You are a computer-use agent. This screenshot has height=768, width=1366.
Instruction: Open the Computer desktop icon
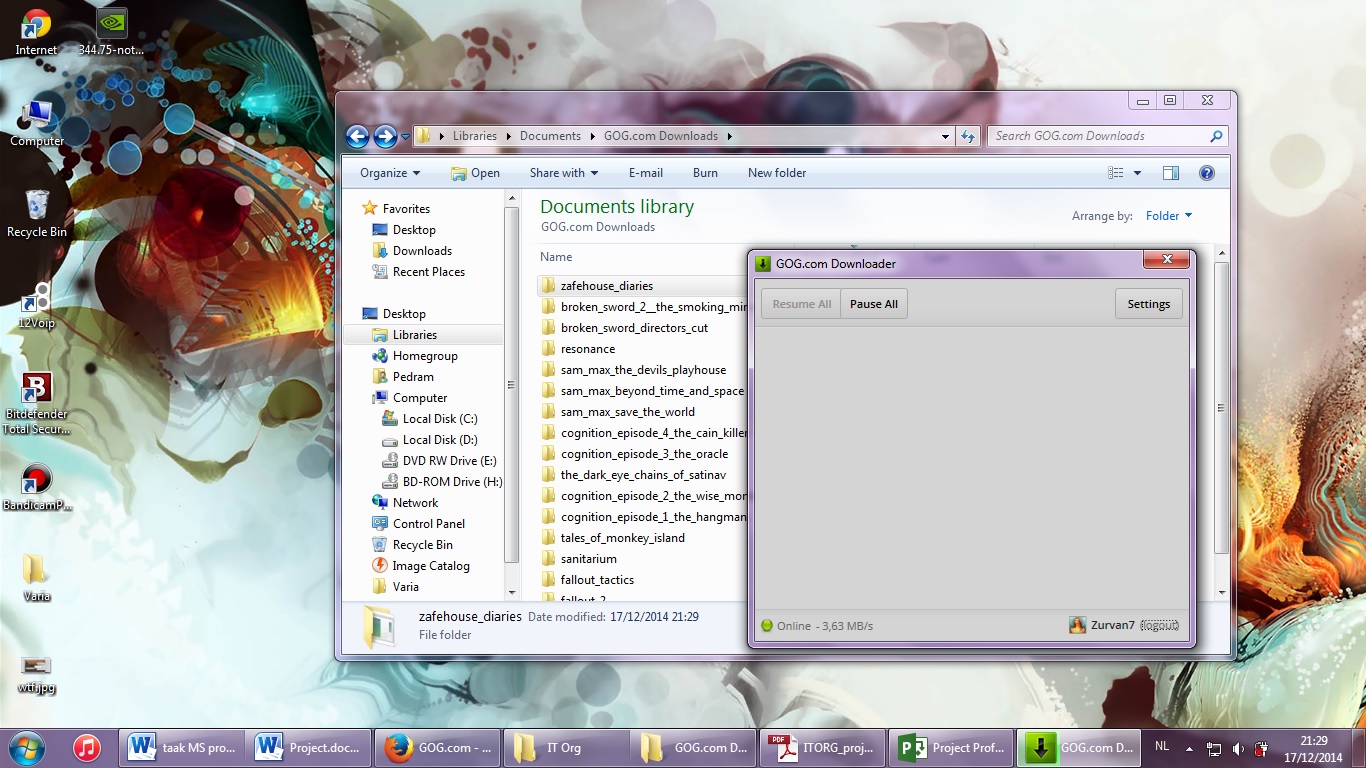click(37, 123)
